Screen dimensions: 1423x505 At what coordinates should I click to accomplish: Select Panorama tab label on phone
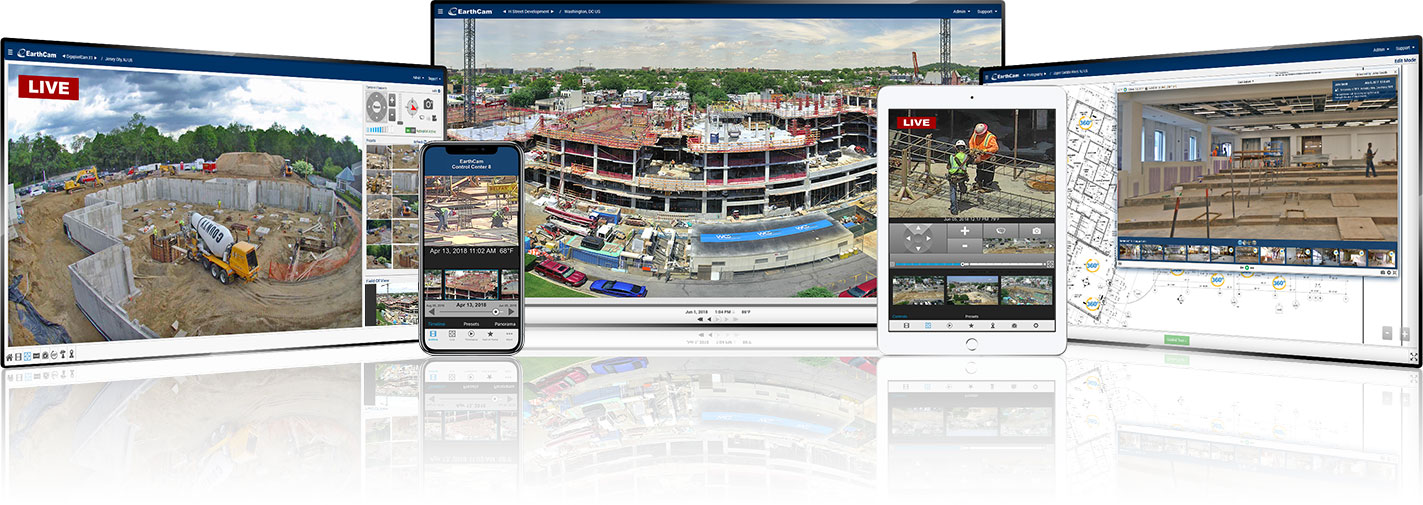505,324
